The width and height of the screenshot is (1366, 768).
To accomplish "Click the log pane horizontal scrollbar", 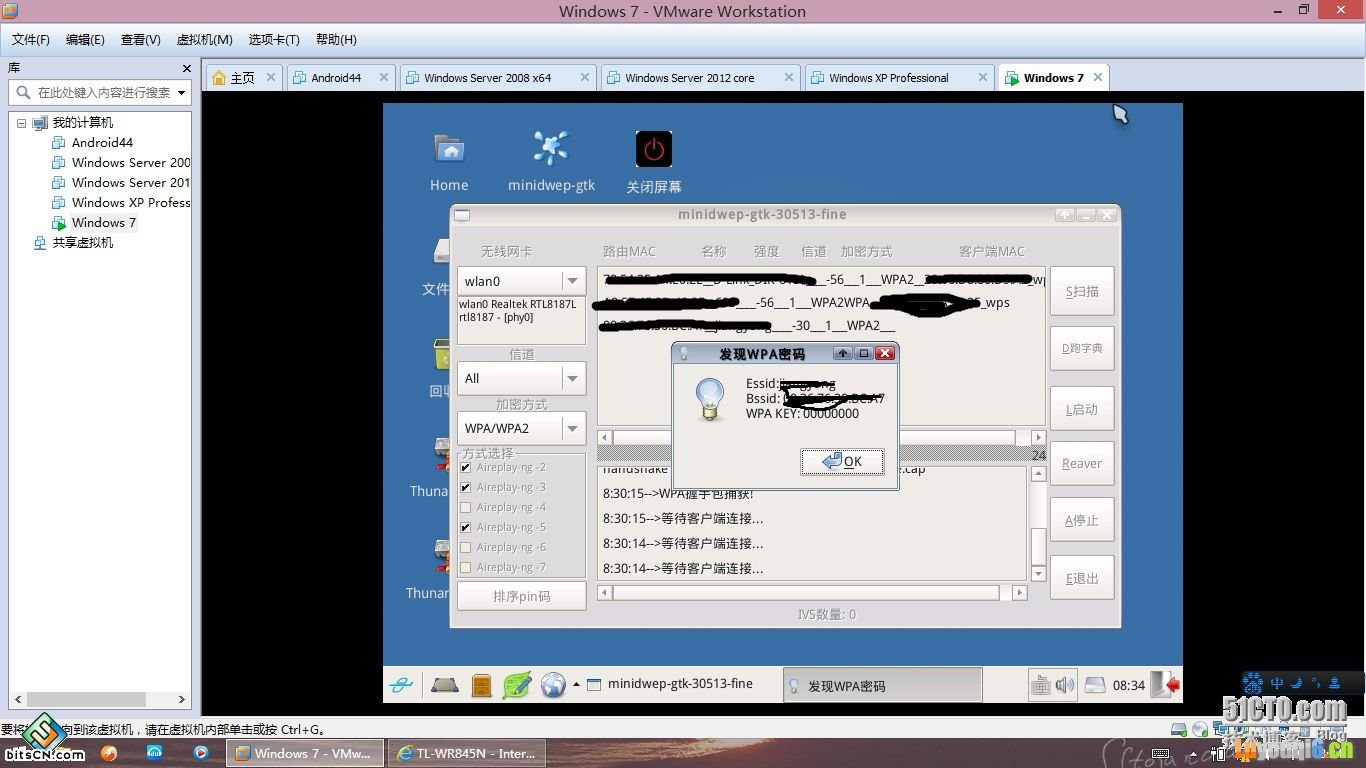I will coord(812,593).
